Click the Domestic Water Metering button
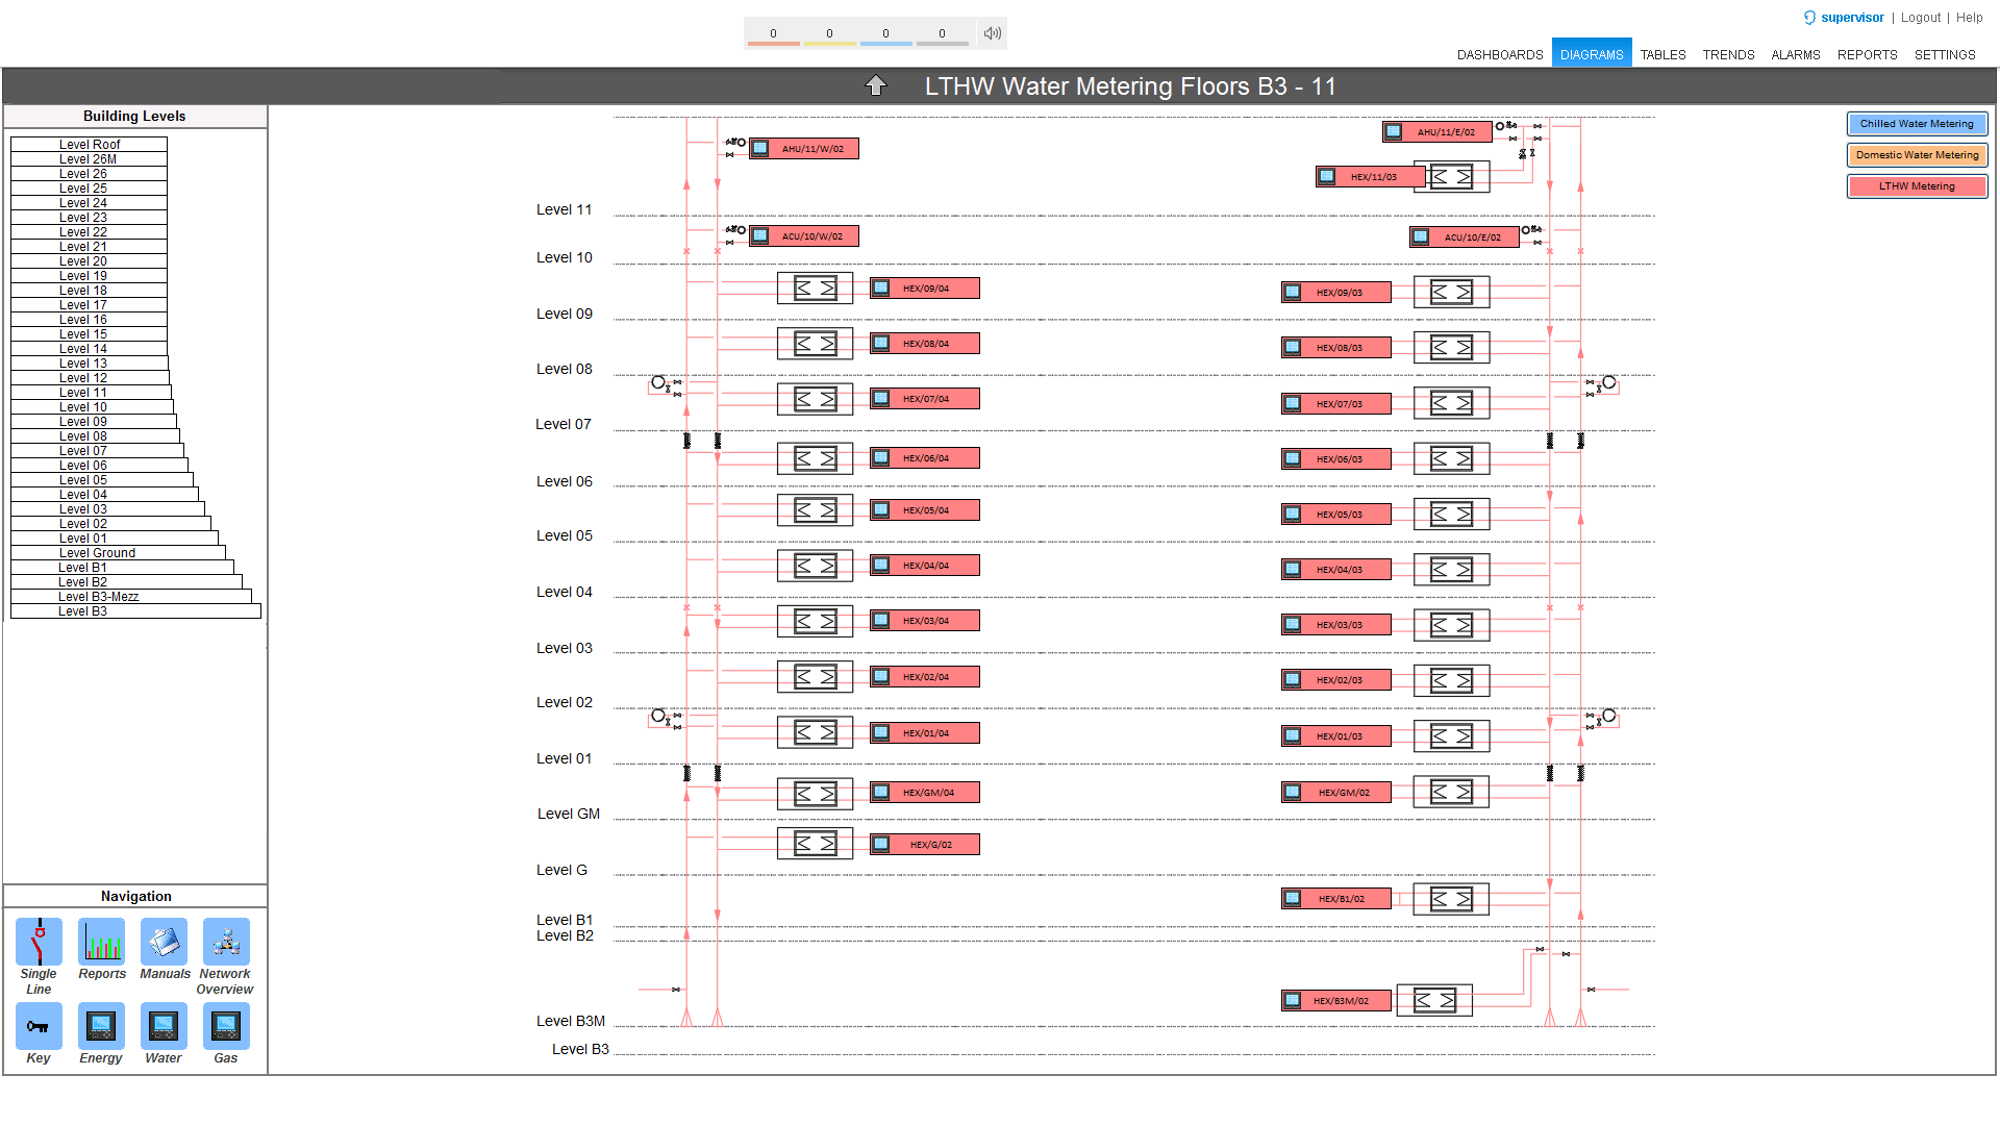Screen dimensions: 2000x1125 (x=1916, y=155)
